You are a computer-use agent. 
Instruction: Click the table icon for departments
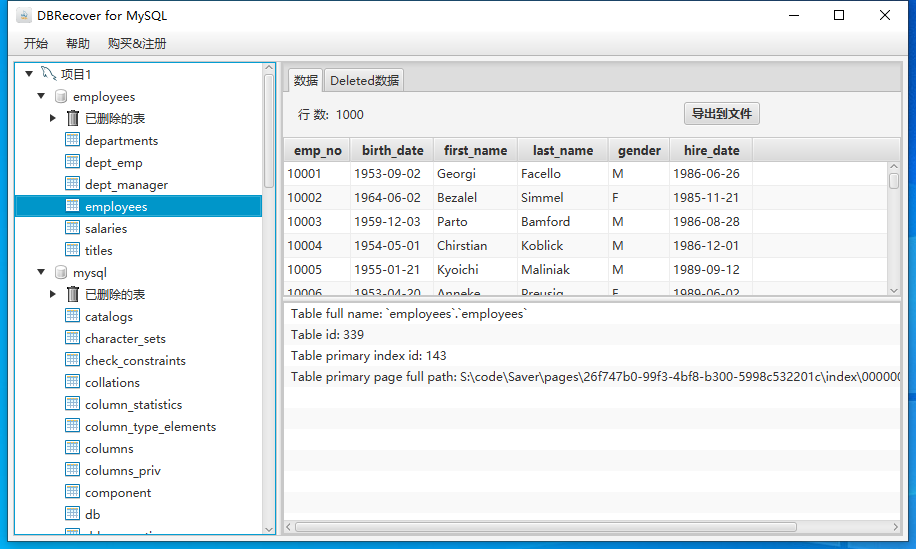(72, 140)
